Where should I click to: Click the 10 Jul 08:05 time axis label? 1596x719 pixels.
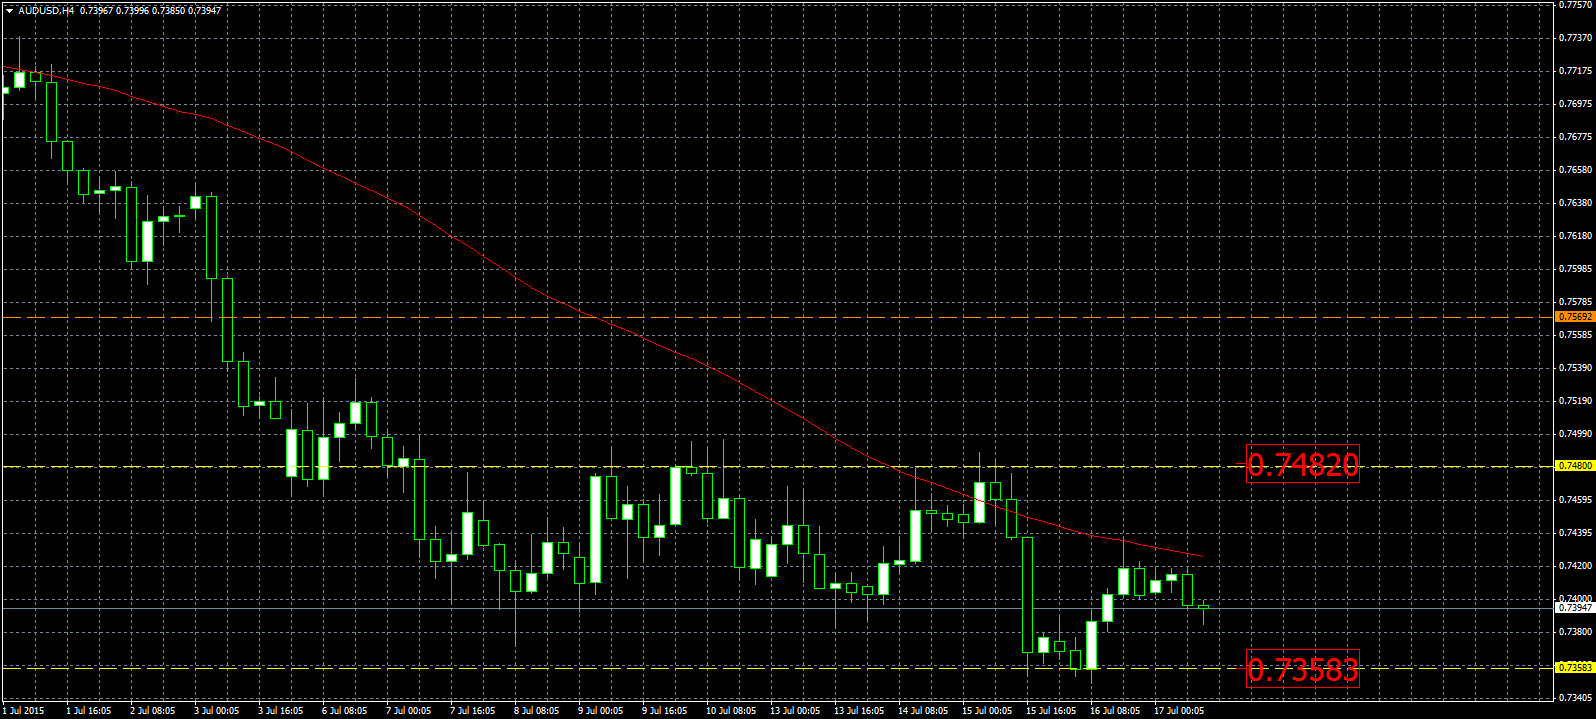731,711
